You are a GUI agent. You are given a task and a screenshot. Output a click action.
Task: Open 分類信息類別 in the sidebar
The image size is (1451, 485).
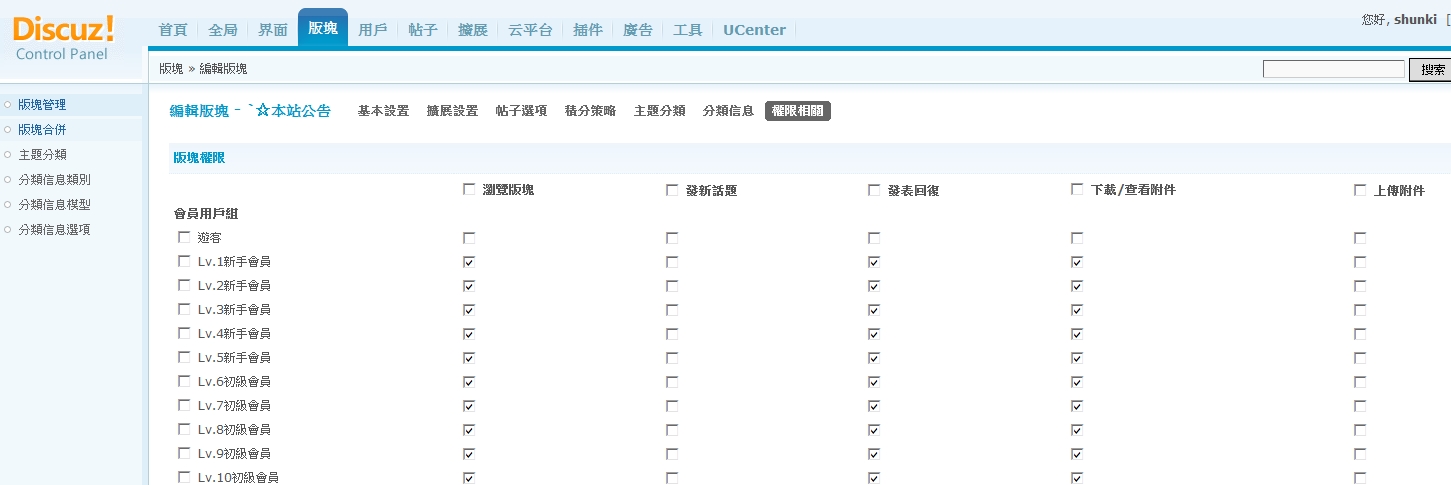(x=55, y=180)
